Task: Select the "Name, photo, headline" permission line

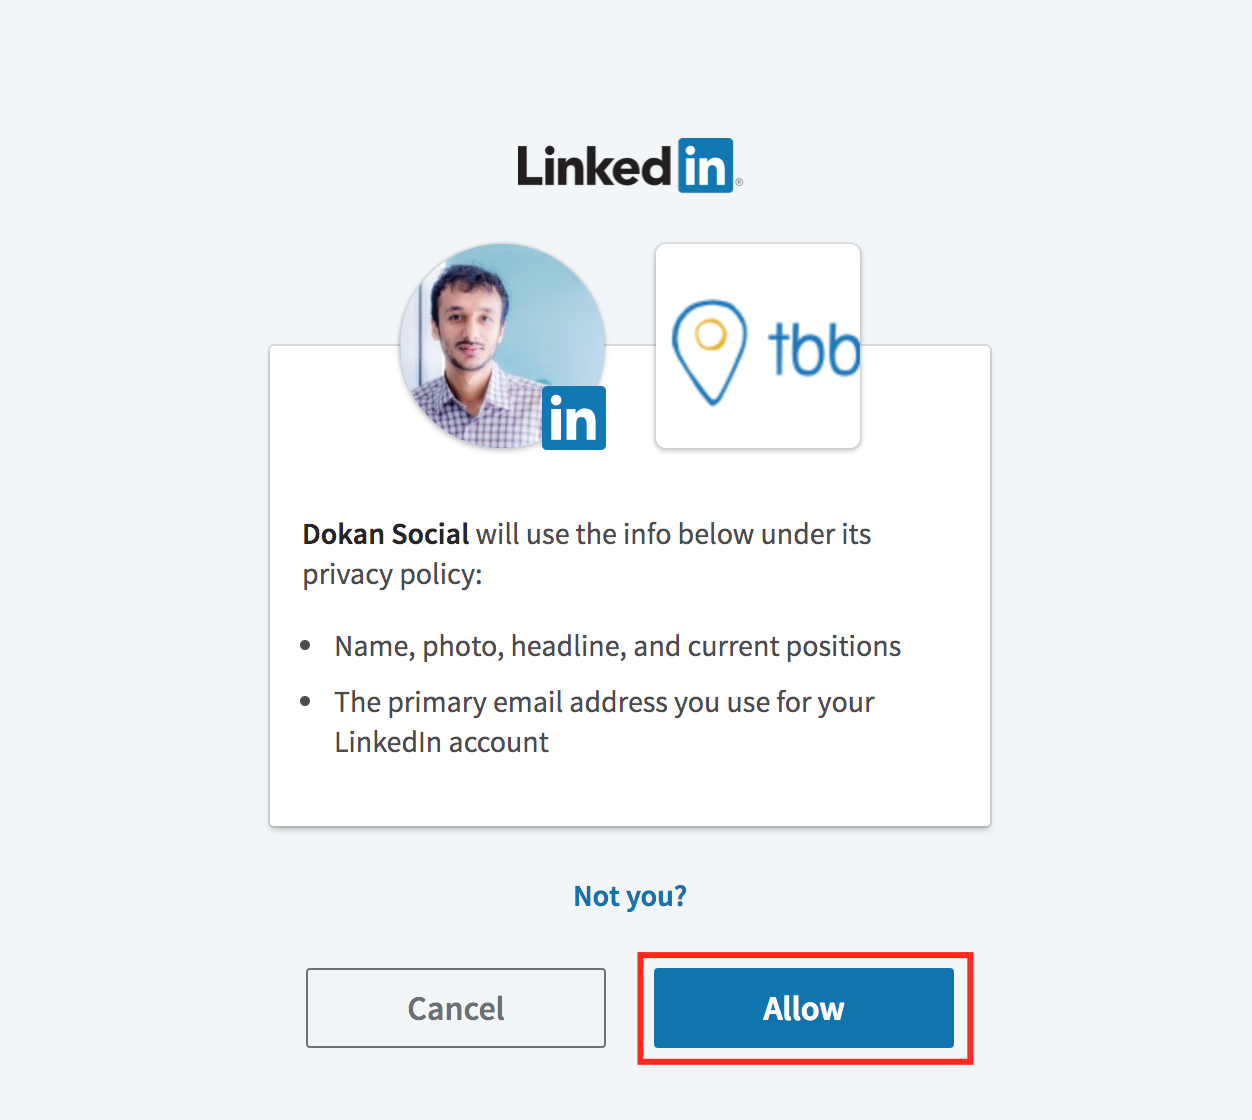Action: click(x=618, y=647)
